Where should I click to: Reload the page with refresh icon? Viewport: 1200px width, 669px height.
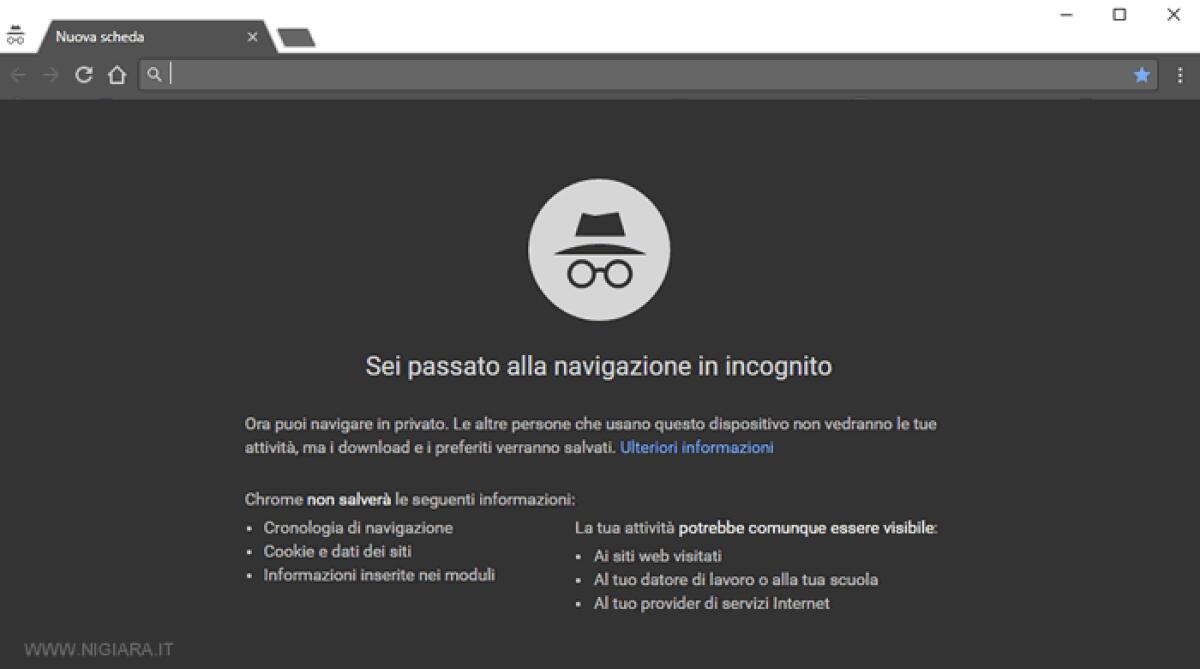pyautogui.click(x=84, y=75)
